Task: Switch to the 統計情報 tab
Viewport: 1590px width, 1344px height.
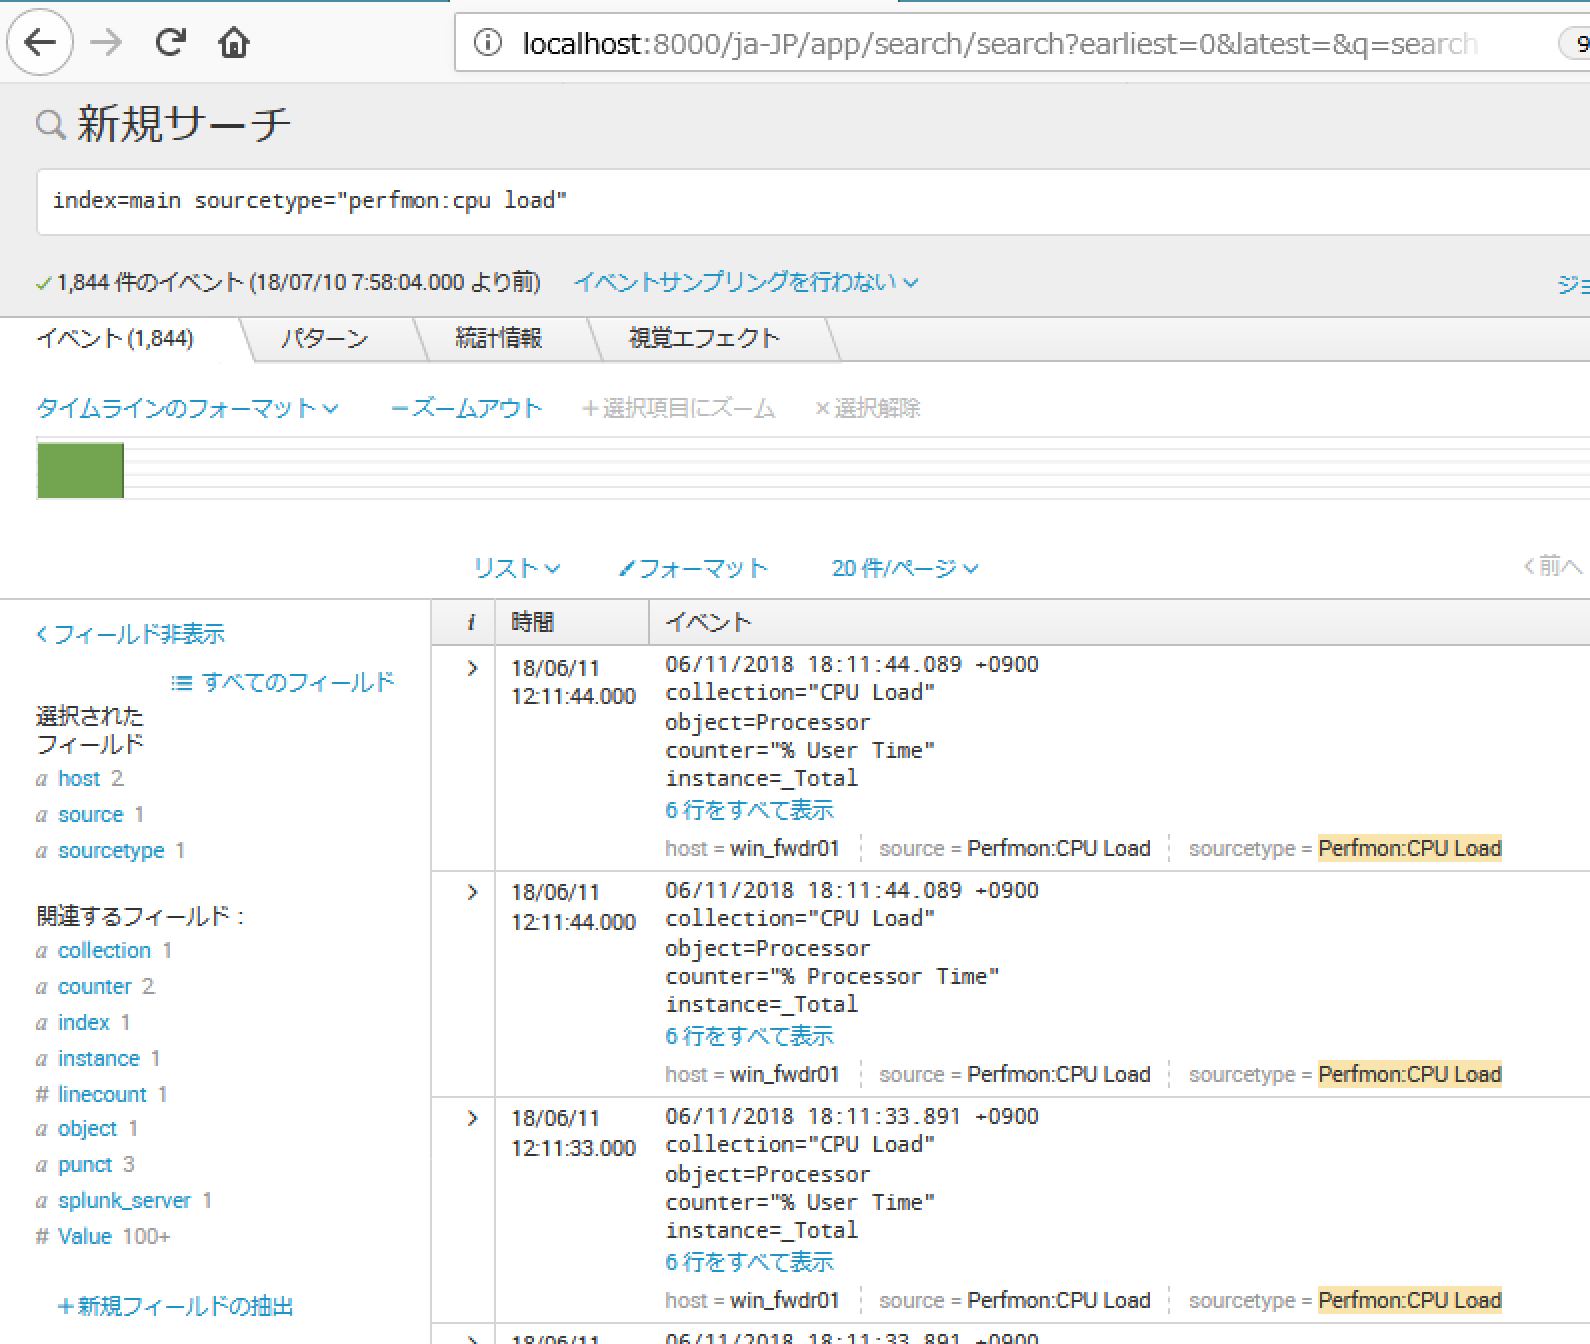Action: click(x=498, y=339)
